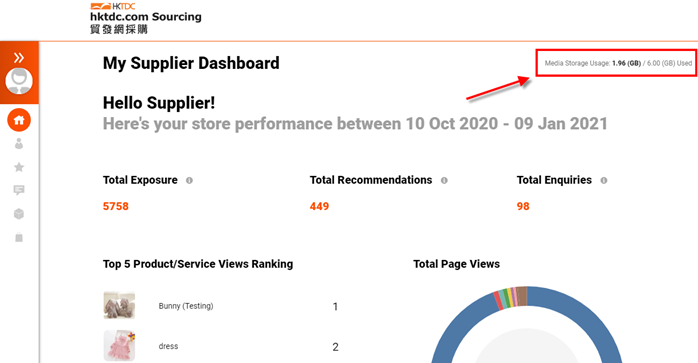Show Total Recommendations info icon

pyautogui.click(x=444, y=180)
